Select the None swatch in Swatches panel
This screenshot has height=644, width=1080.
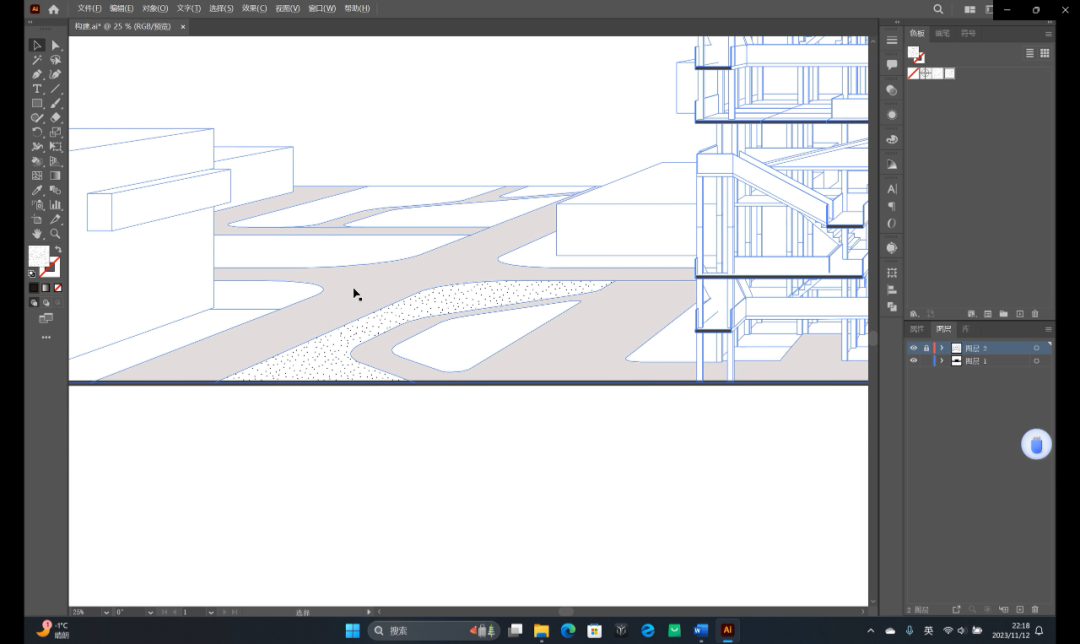pos(913,73)
